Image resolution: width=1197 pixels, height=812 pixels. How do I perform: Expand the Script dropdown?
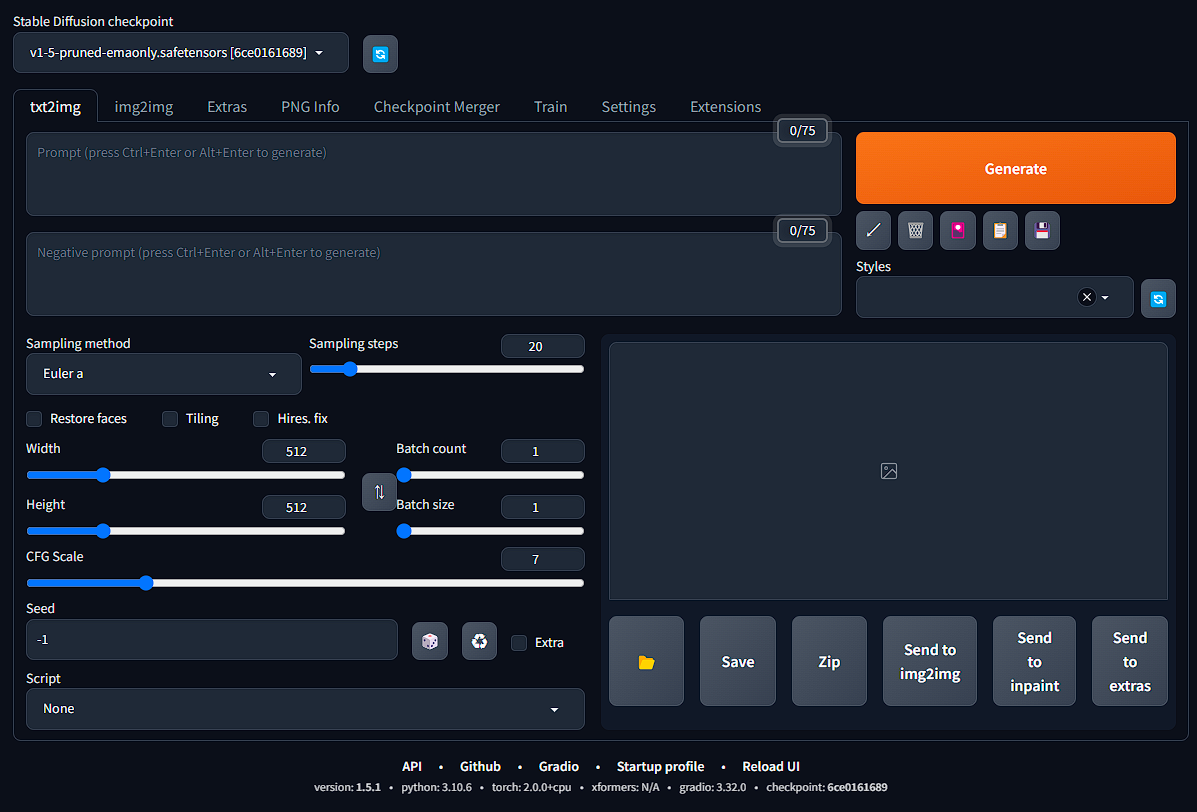[x=305, y=709]
